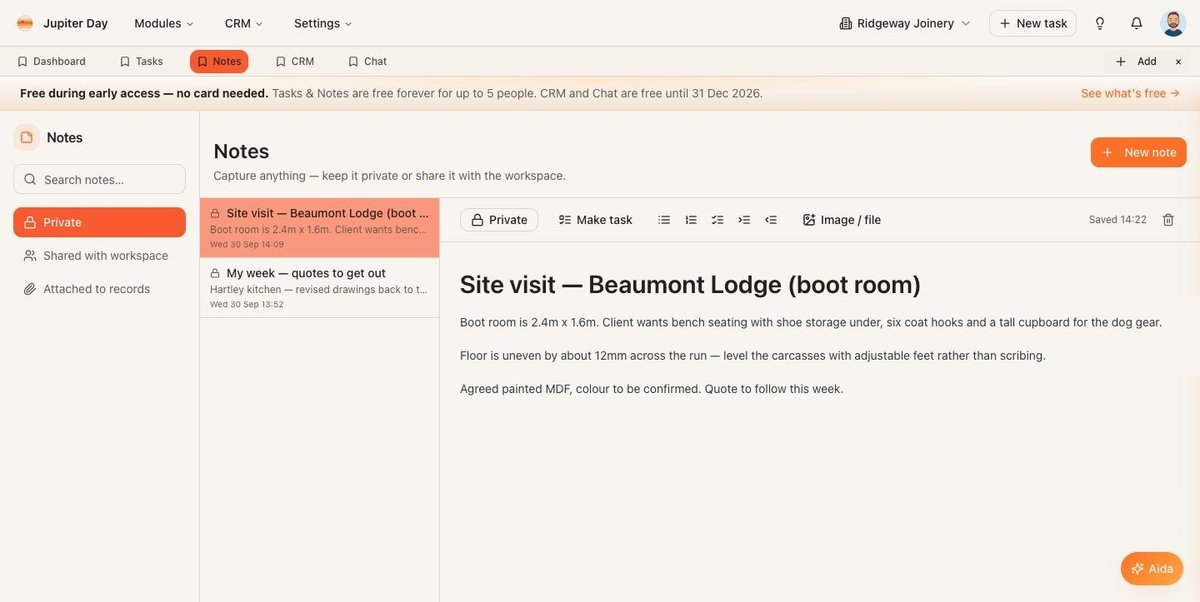Viewport: 1200px width, 602px height.
Task: Decrease indent in note
Action: pos(771,220)
